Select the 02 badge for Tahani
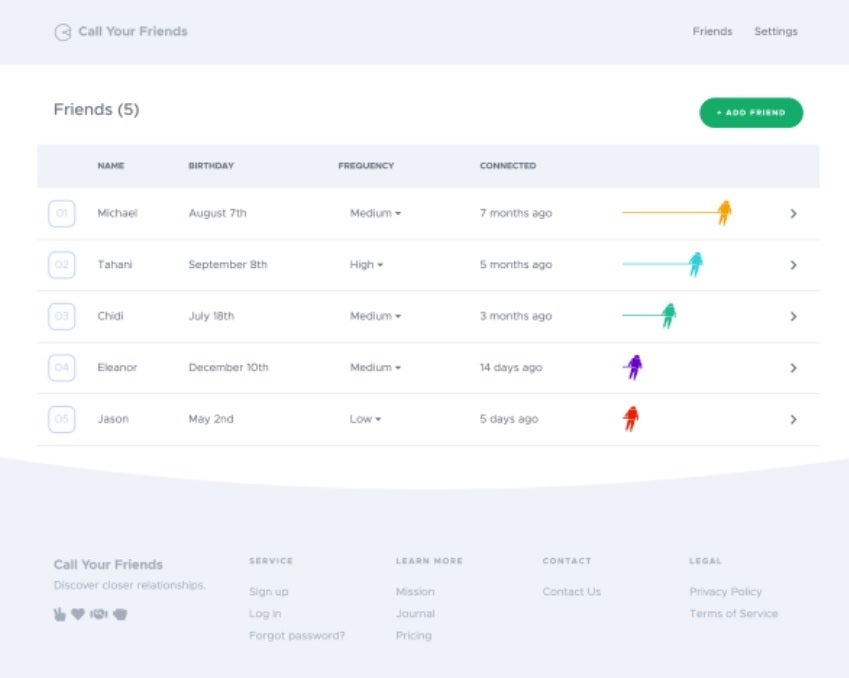This screenshot has height=678, width=849. click(62, 265)
